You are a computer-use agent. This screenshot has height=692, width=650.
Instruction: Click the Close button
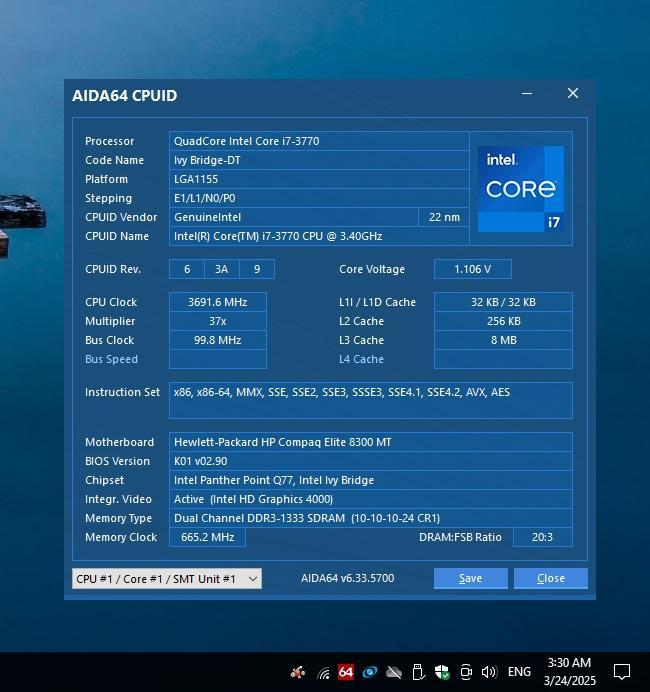coord(551,578)
